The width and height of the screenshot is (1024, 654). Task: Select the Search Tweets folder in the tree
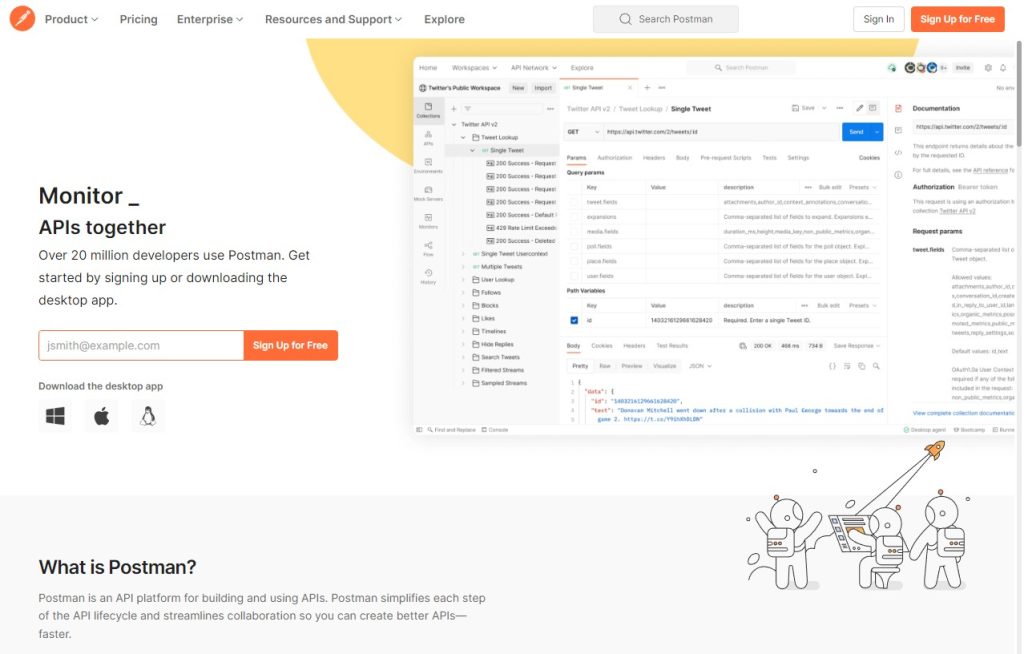click(500, 357)
